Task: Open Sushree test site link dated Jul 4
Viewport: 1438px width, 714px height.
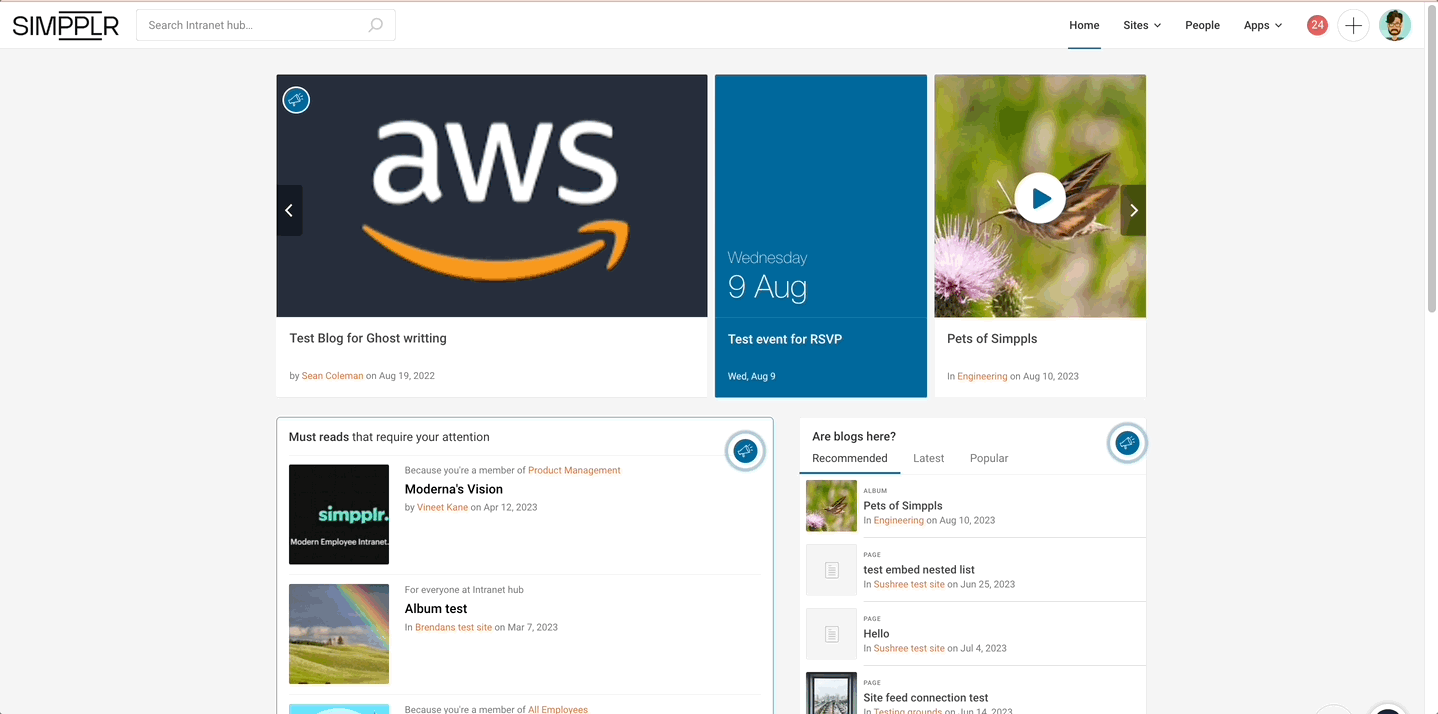Action: pyautogui.click(x=909, y=648)
